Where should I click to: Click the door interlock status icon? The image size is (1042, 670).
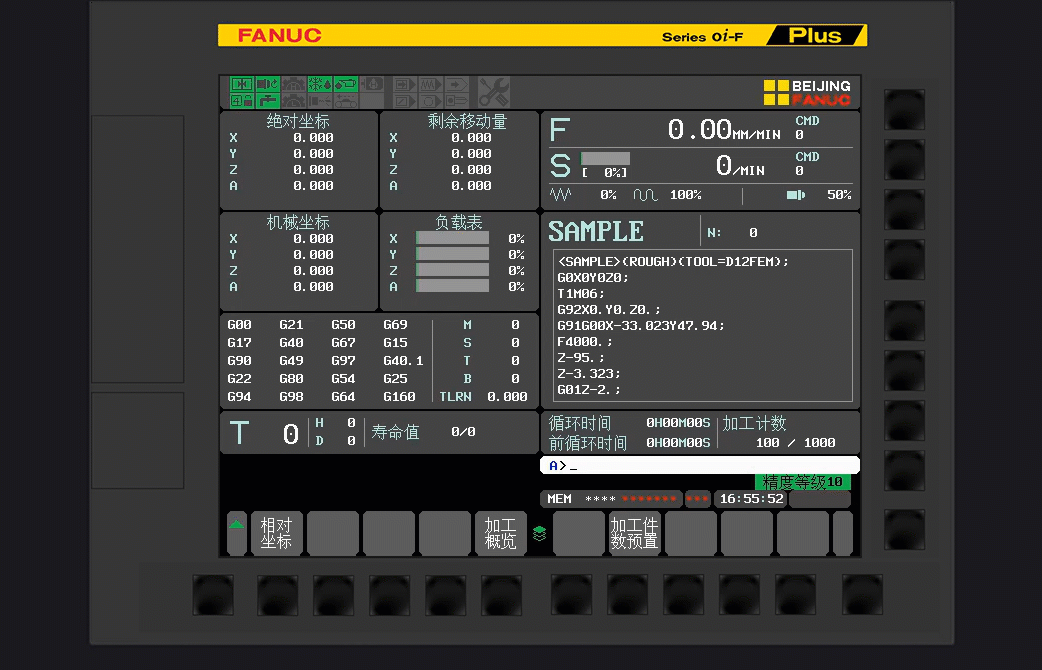coord(242,84)
